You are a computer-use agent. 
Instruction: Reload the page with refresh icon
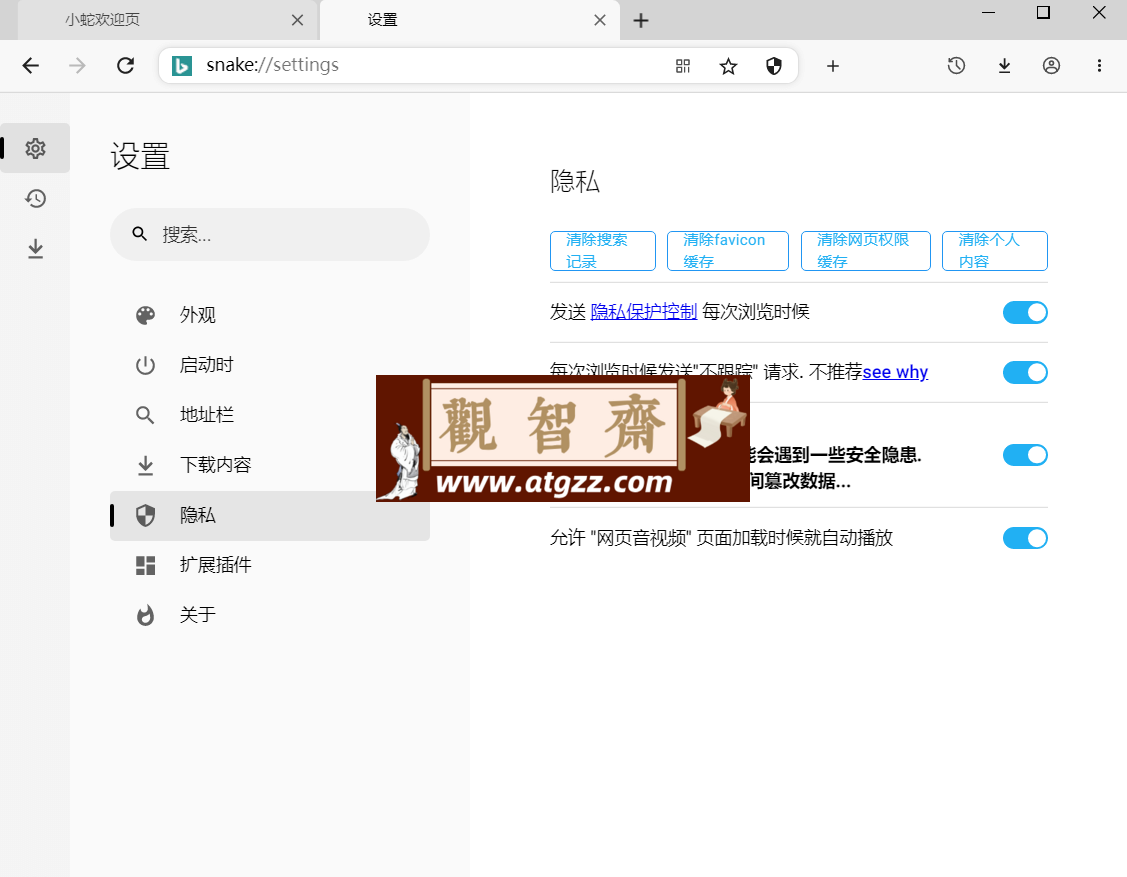tap(125, 66)
